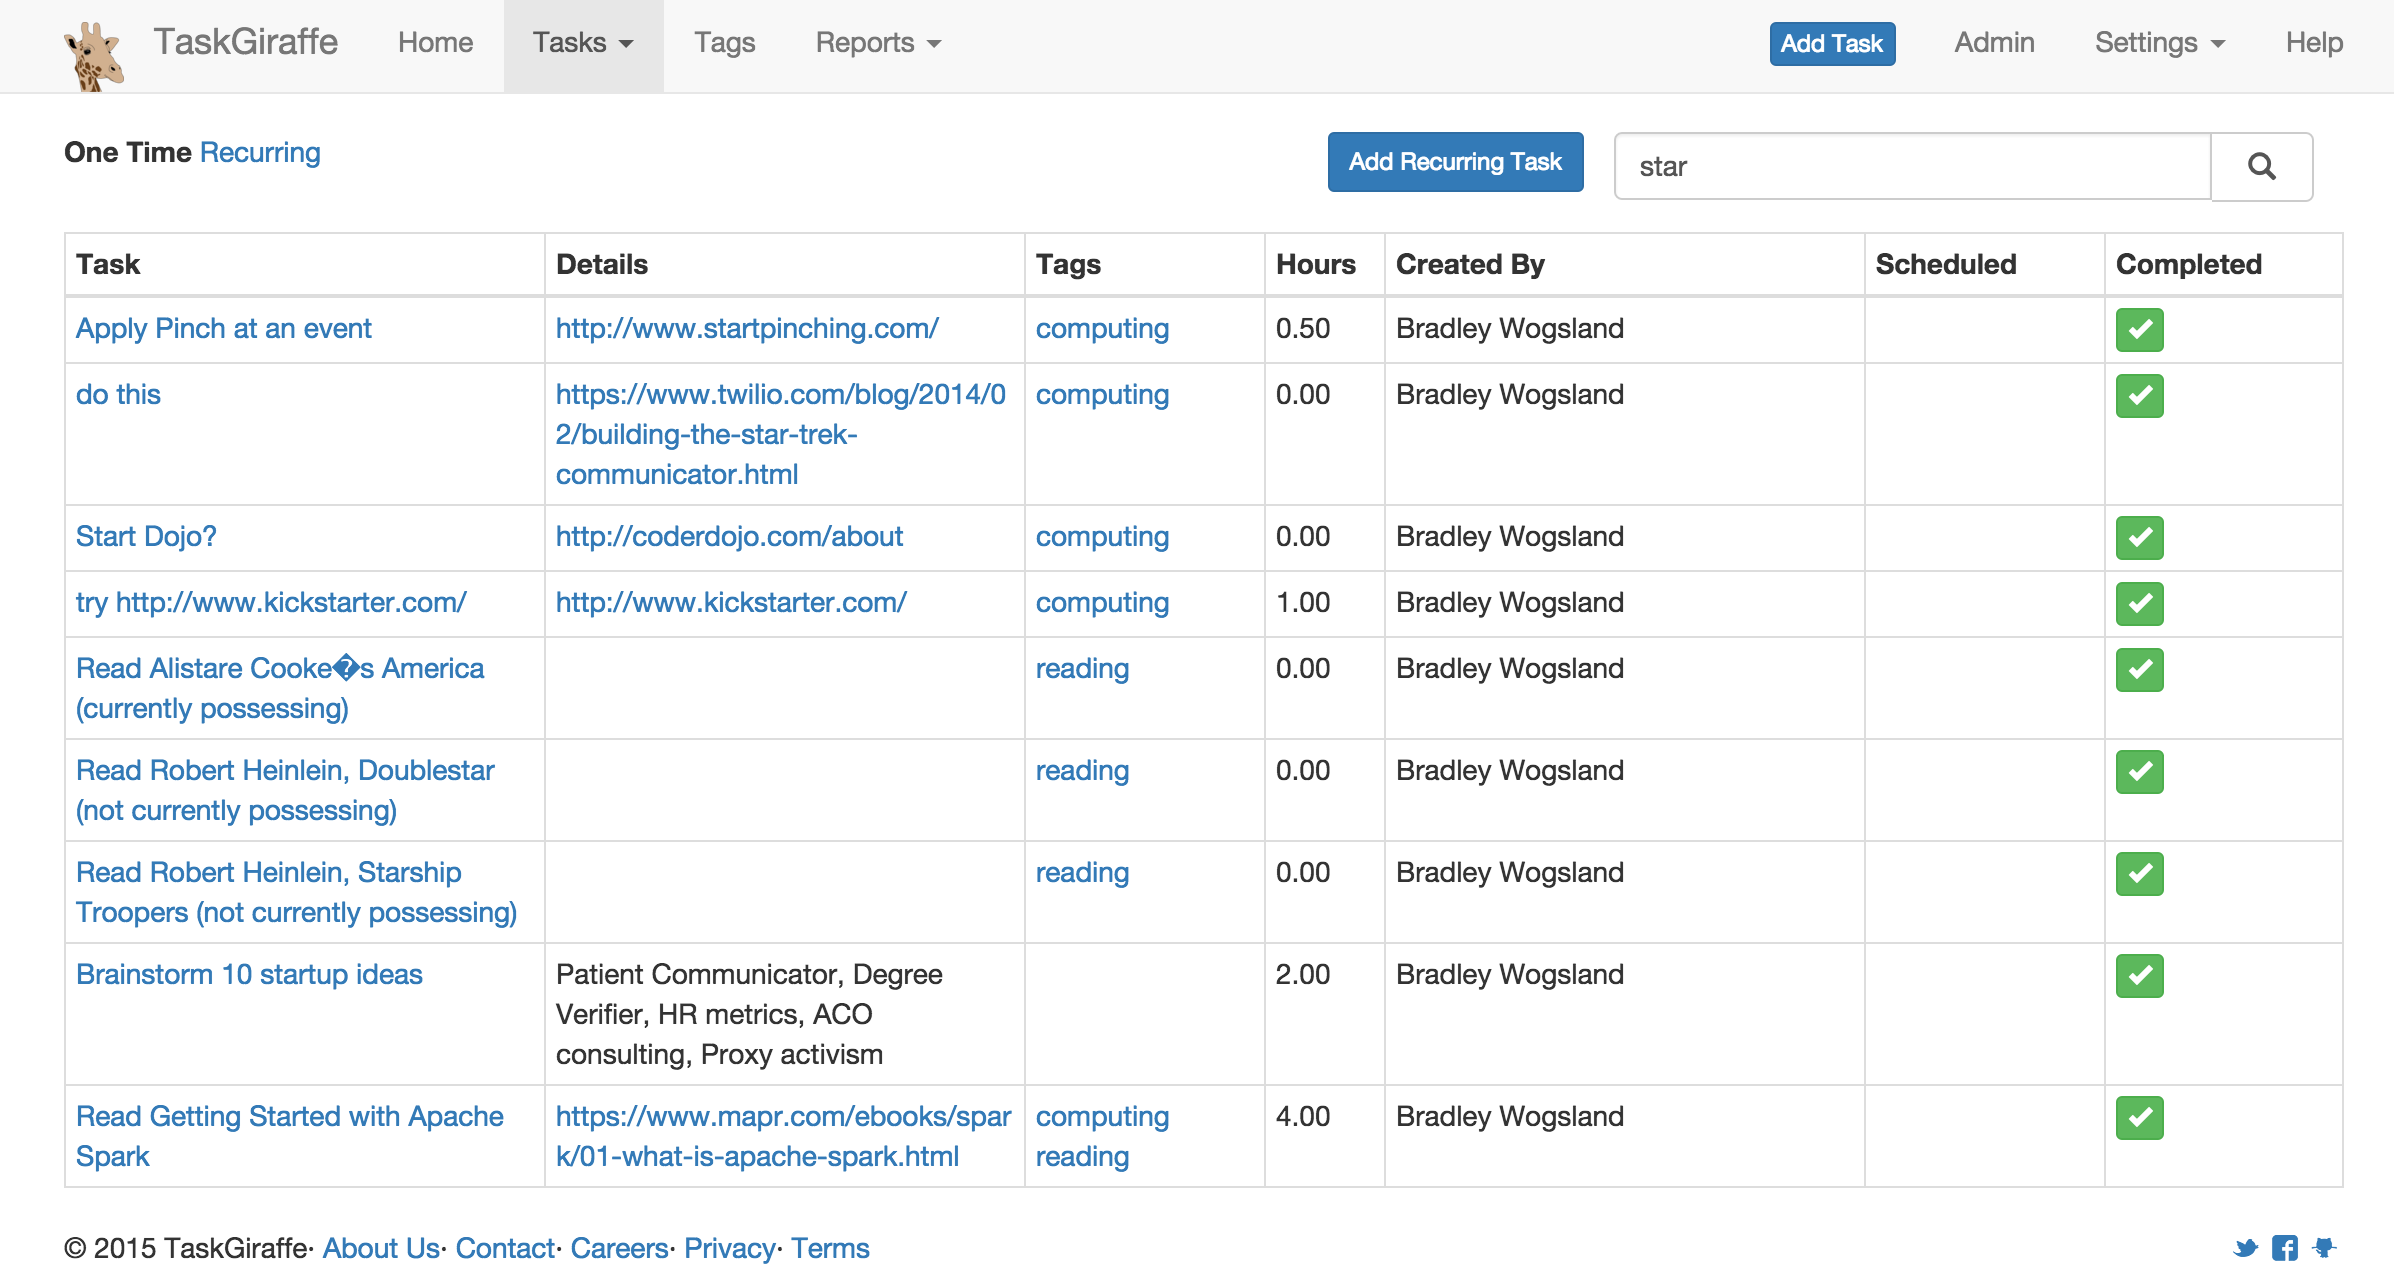Open the Tags nav item
This screenshot has width=2394, height=1288.
tap(725, 43)
